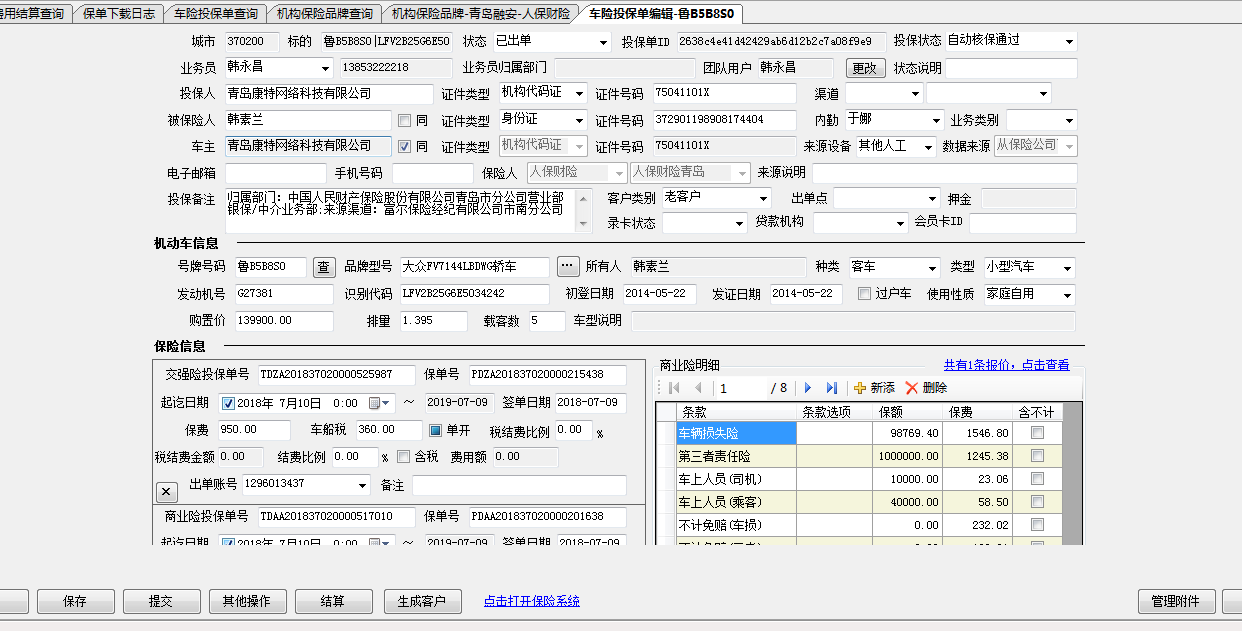Click the red 删除 X icon
This screenshot has height=631, width=1242.
911,388
